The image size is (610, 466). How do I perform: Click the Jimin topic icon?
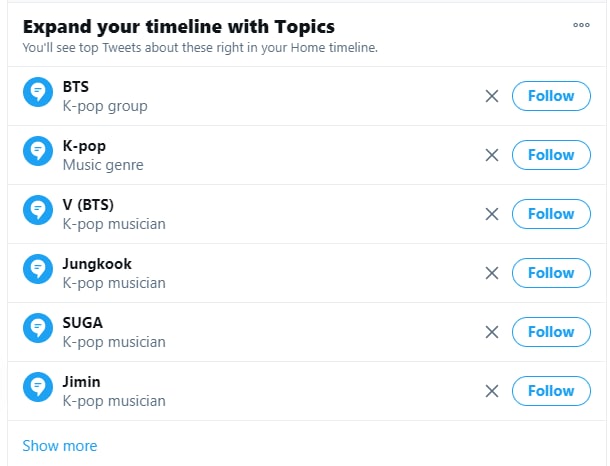[38, 387]
